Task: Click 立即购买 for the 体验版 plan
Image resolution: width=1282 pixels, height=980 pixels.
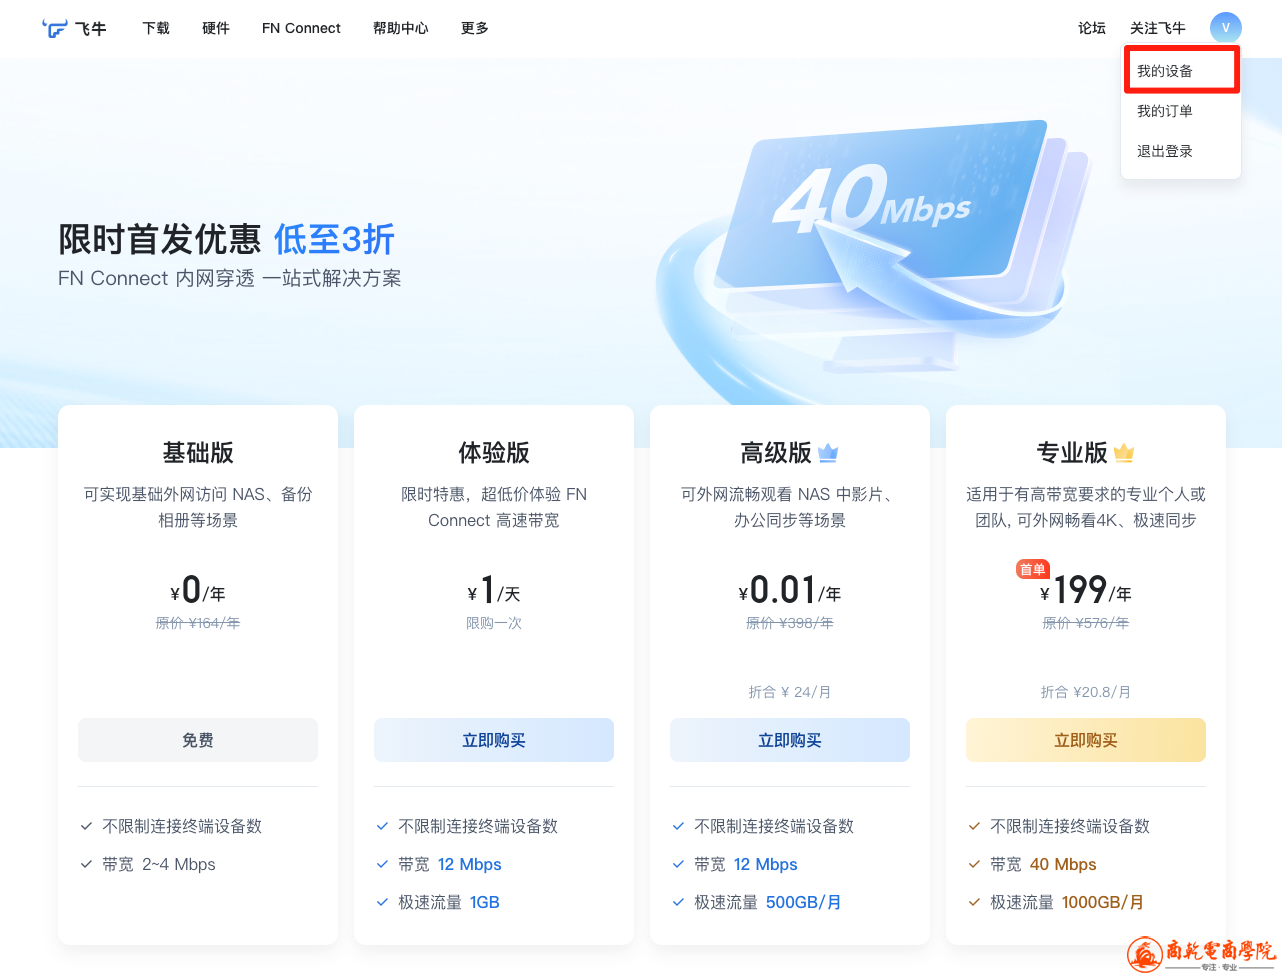Action: (x=494, y=740)
